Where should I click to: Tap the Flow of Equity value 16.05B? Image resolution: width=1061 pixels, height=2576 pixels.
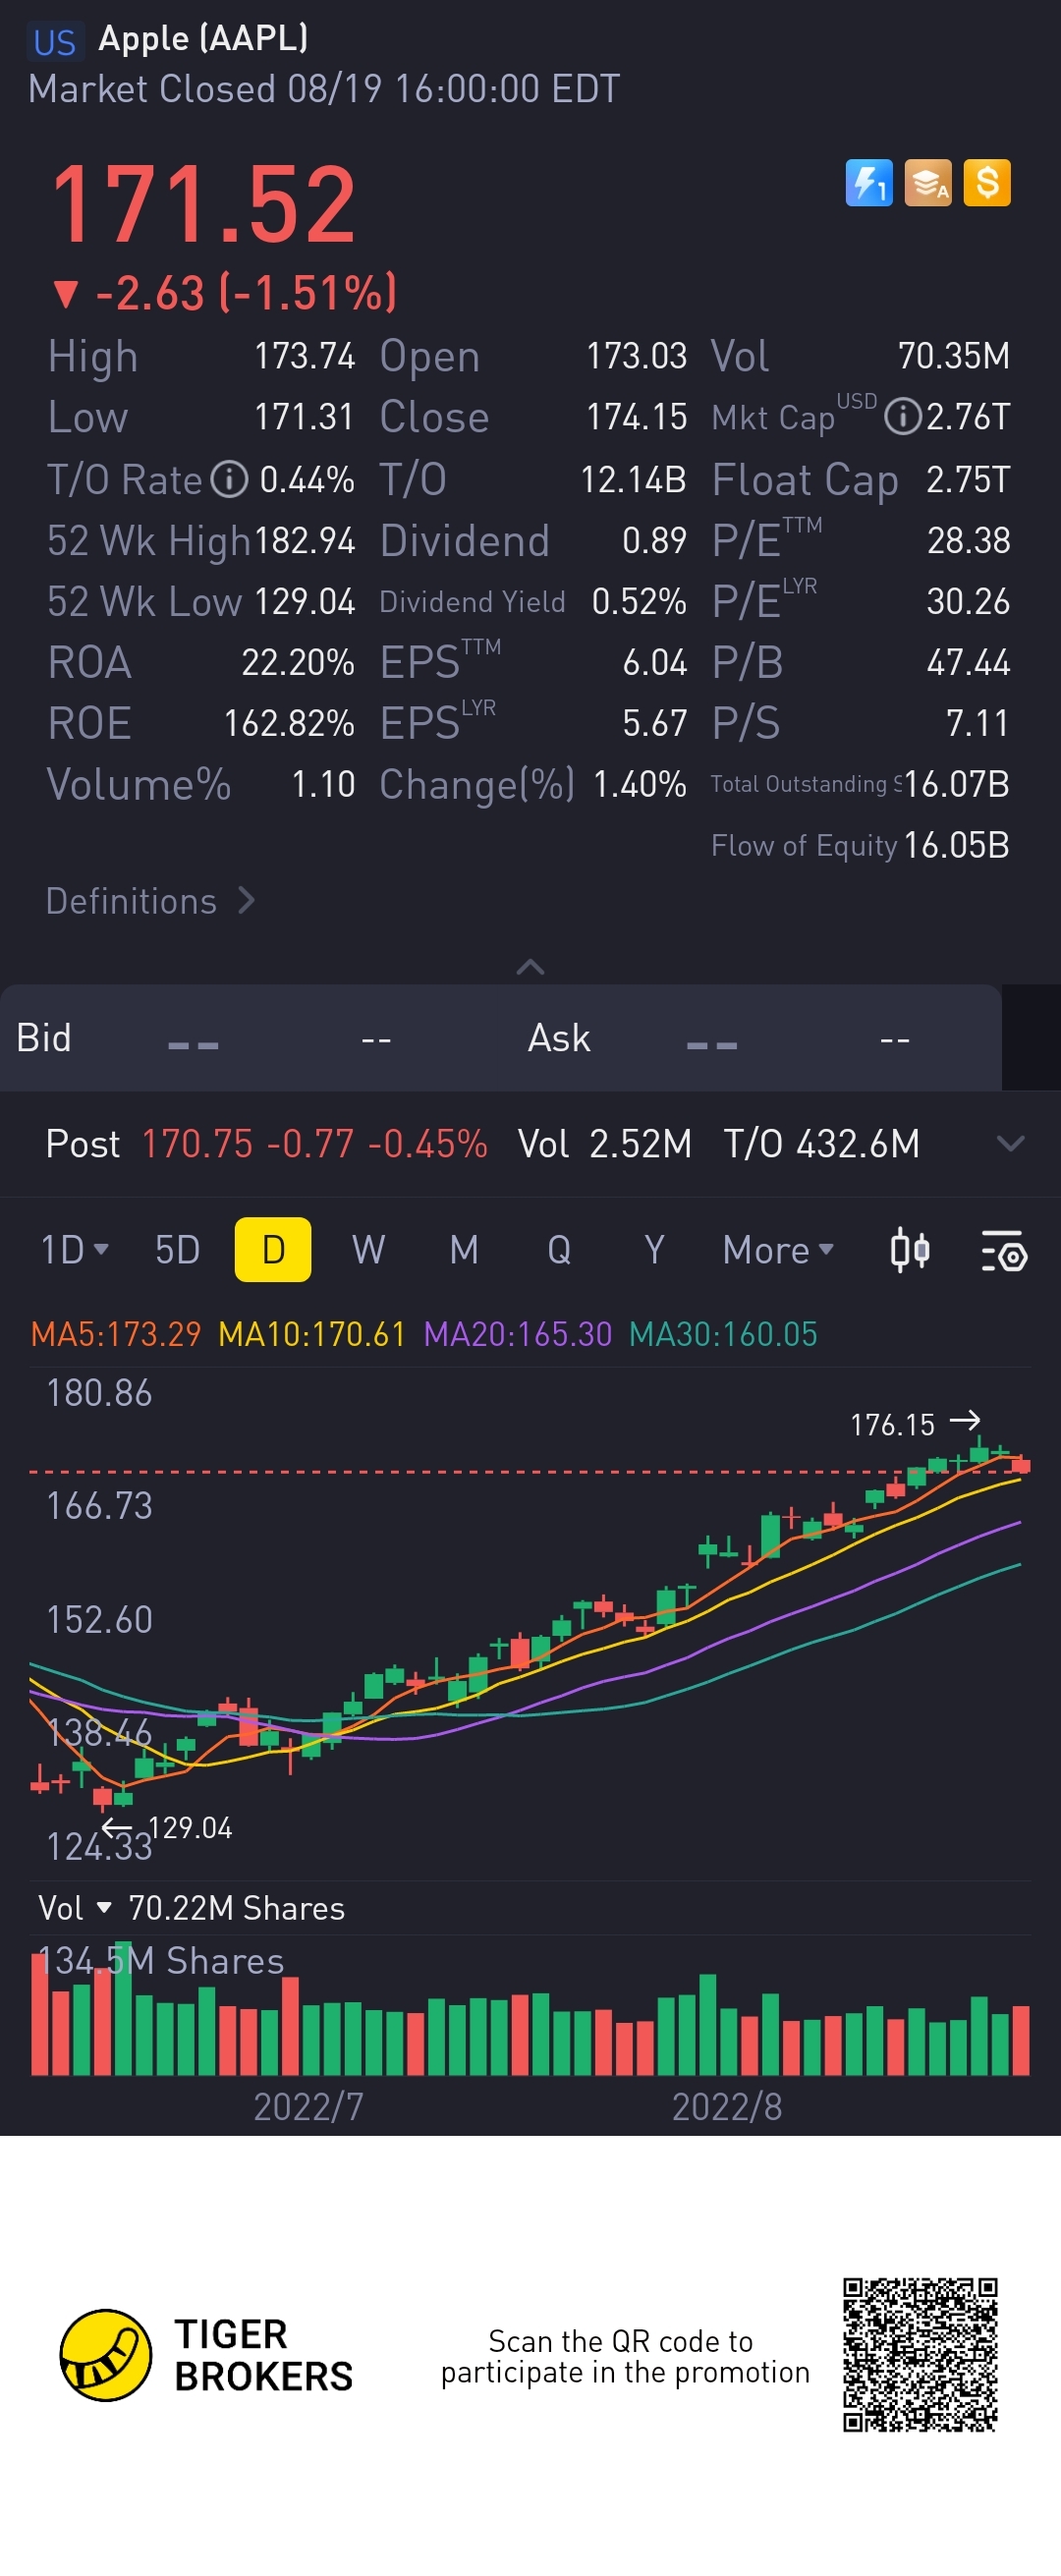[x=956, y=846]
